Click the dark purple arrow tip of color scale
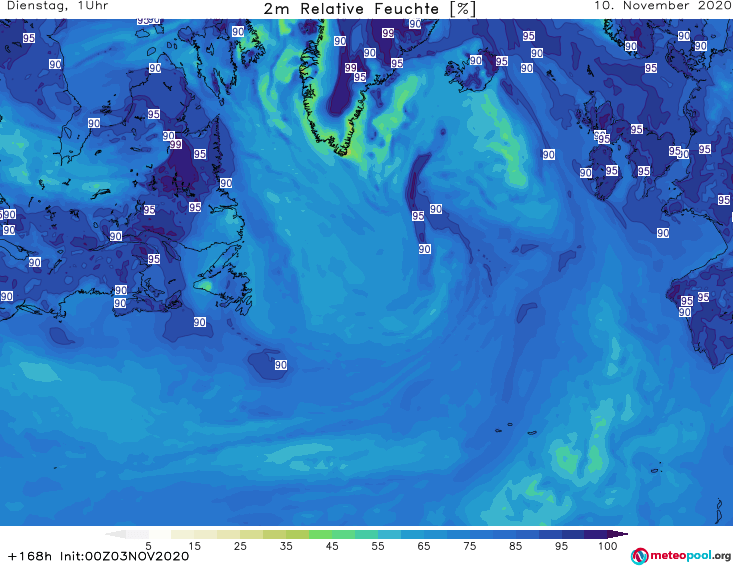The width and height of the screenshot is (733, 566). (618, 534)
